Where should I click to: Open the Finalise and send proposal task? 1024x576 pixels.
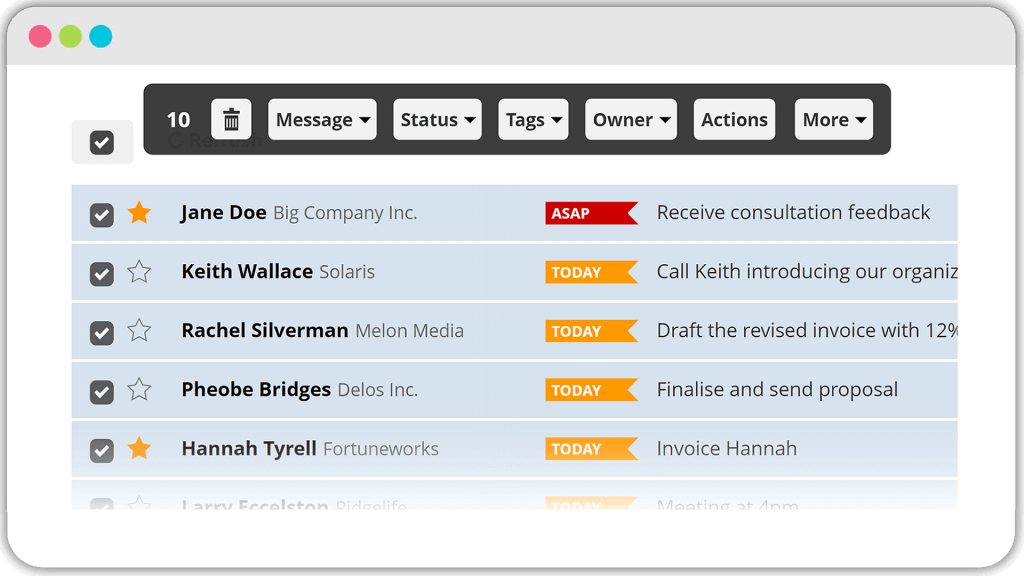[x=776, y=389]
